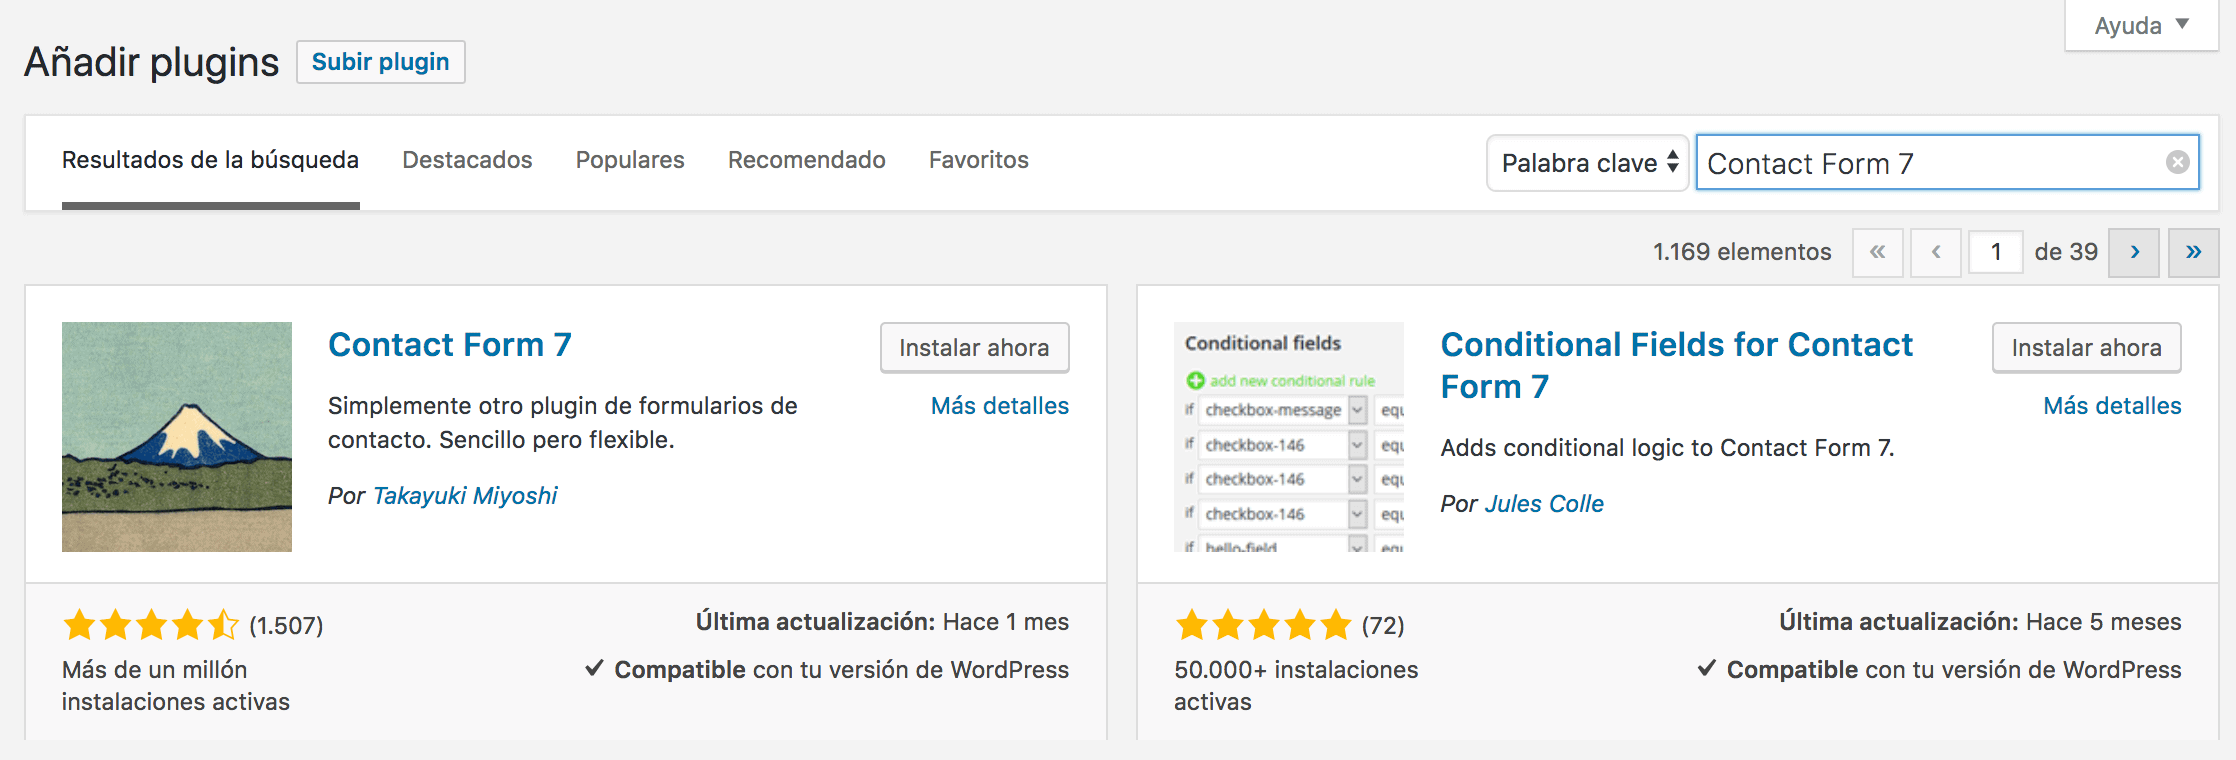Viewport: 2236px width, 760px height.
Task: Select 'Adds conditional logic to Contact Form 7.' description
Action: pos(1667,448)
